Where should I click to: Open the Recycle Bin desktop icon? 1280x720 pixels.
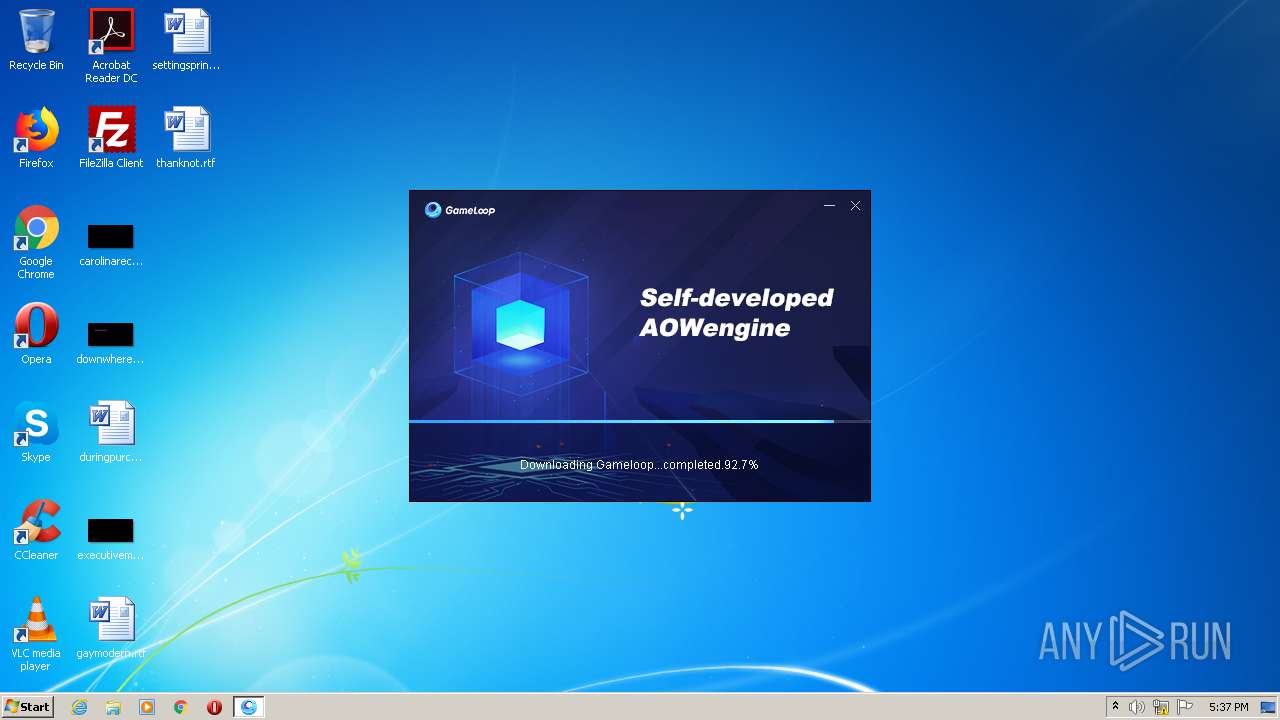tap(36, 40)
